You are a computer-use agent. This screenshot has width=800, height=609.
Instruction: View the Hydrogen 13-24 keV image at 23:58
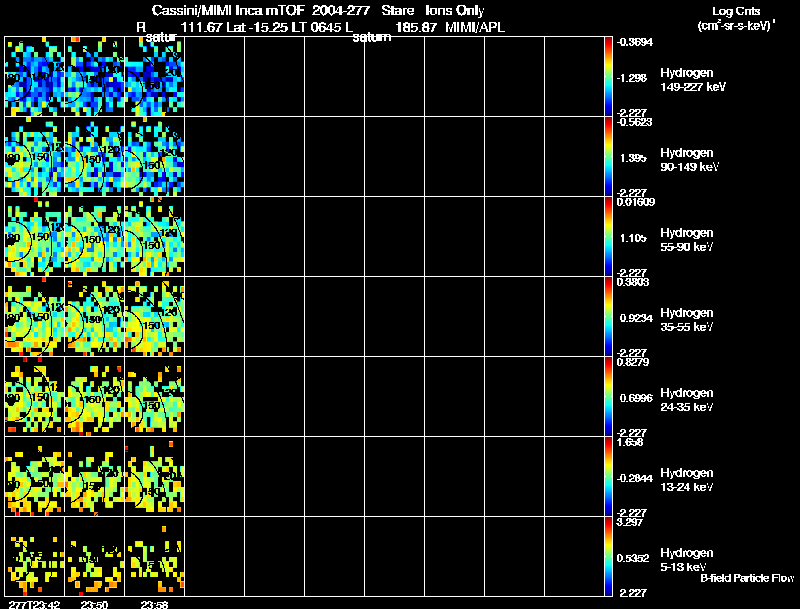[155, 477]
